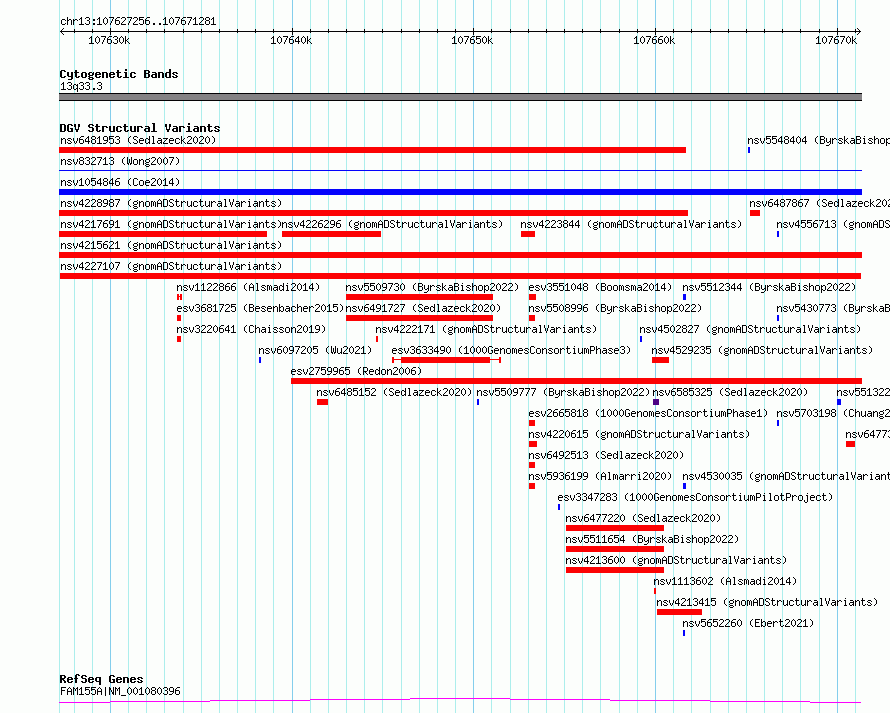Select nsv4223844 gnomADStructuralVariants label
This screenshot has width=890, height=713.
click(x=631, y=224)
